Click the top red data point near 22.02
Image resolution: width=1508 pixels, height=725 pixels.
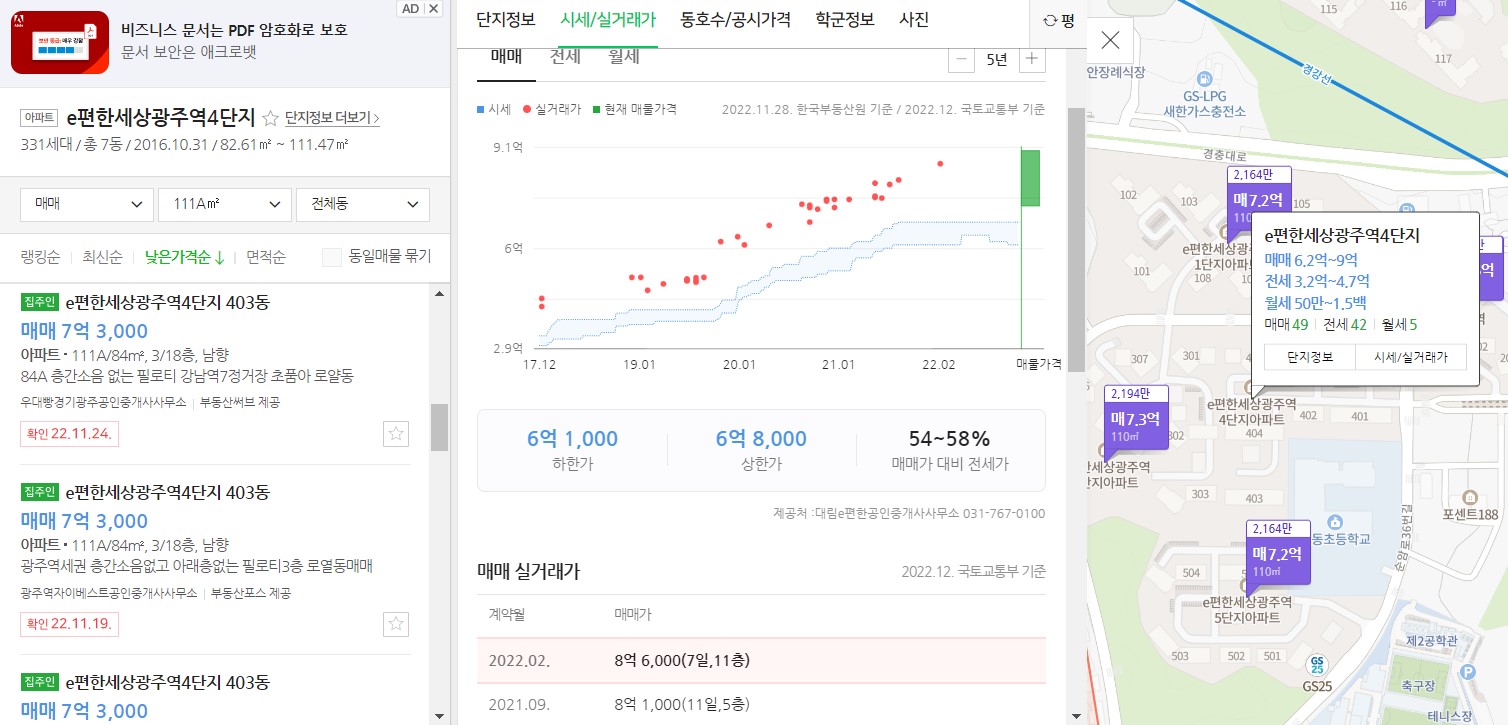[x=940, y=163]
